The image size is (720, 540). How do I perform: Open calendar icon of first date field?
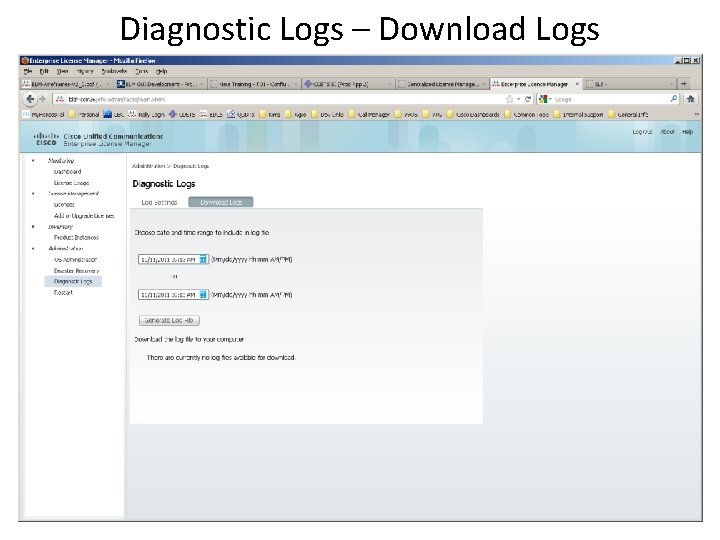tap(203, 259)
